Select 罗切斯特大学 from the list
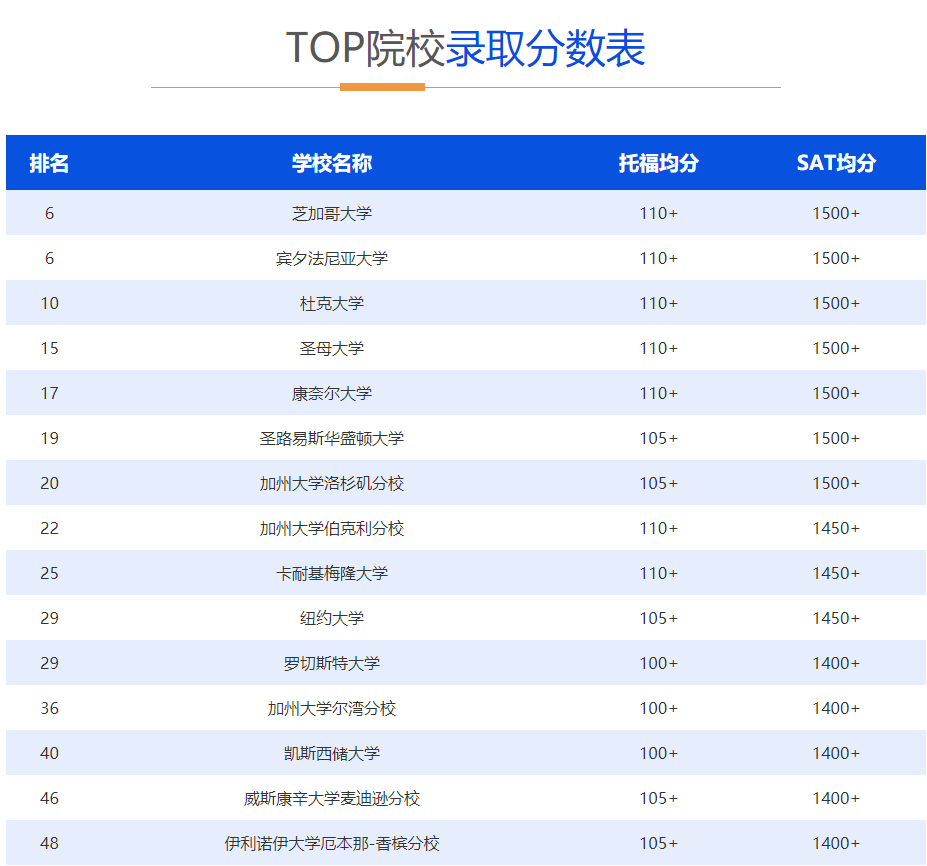The height and width of the screenshot is (866, 927). (332, 663)
